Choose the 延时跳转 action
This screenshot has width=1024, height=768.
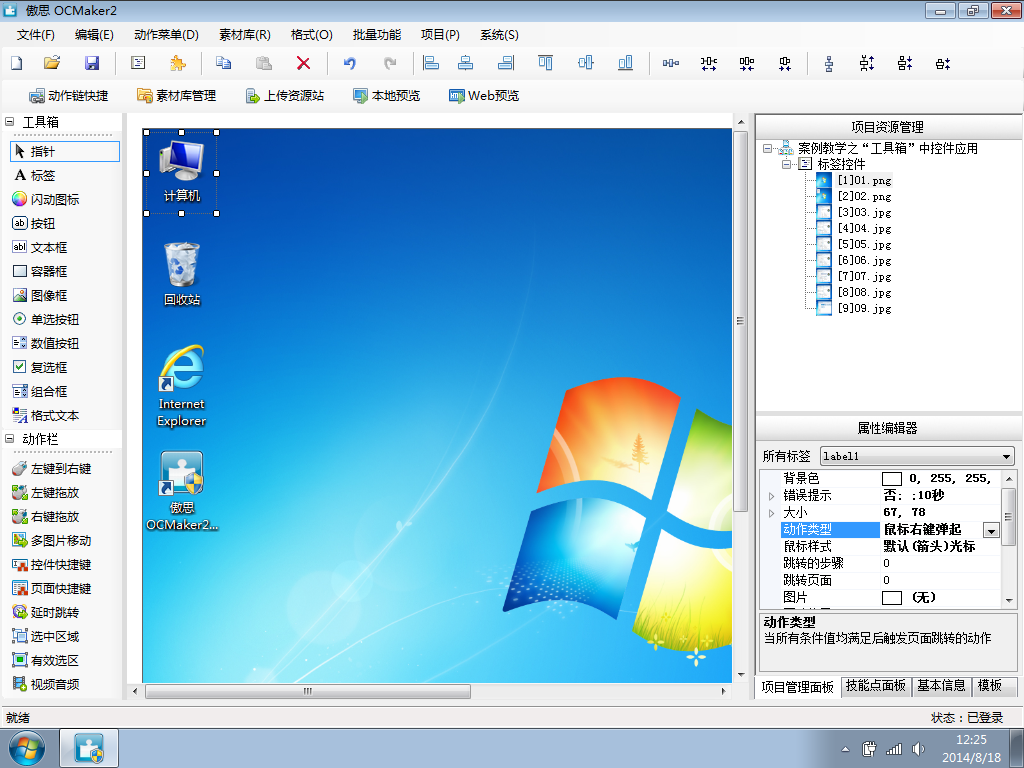[x=46, y=613]
